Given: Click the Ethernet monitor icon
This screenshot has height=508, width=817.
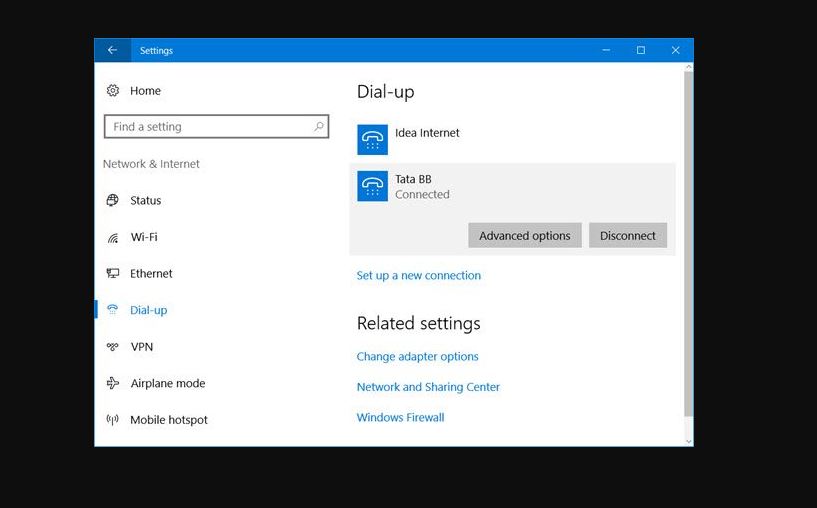Looking at the screenshot, I should [113, 273].
